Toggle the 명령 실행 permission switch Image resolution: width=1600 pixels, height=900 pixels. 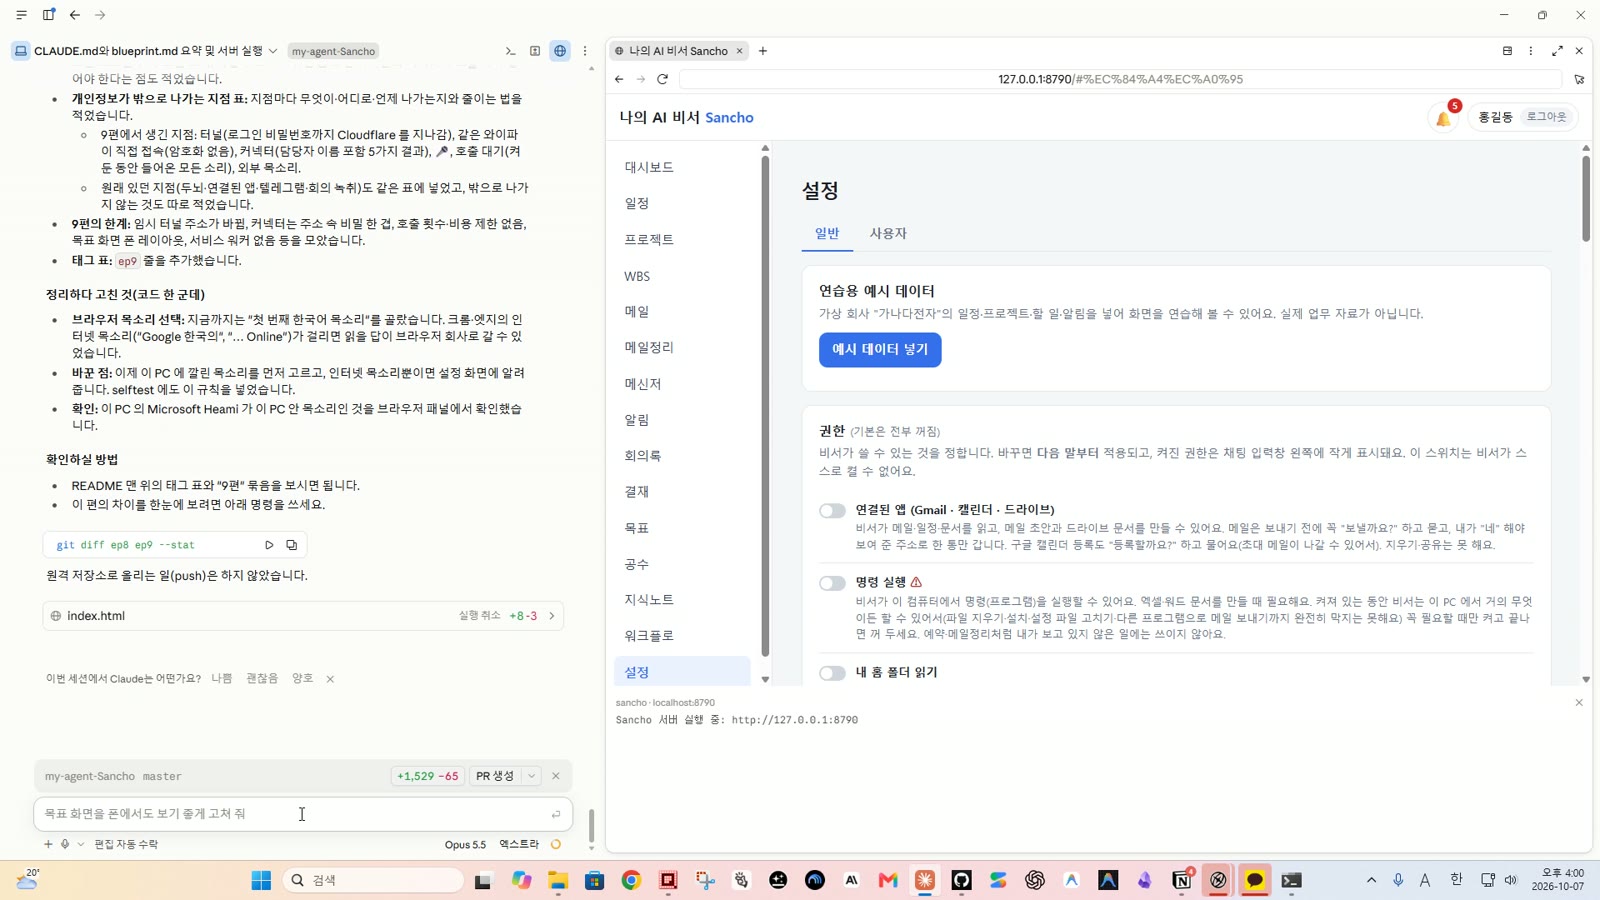pos(832,583)
